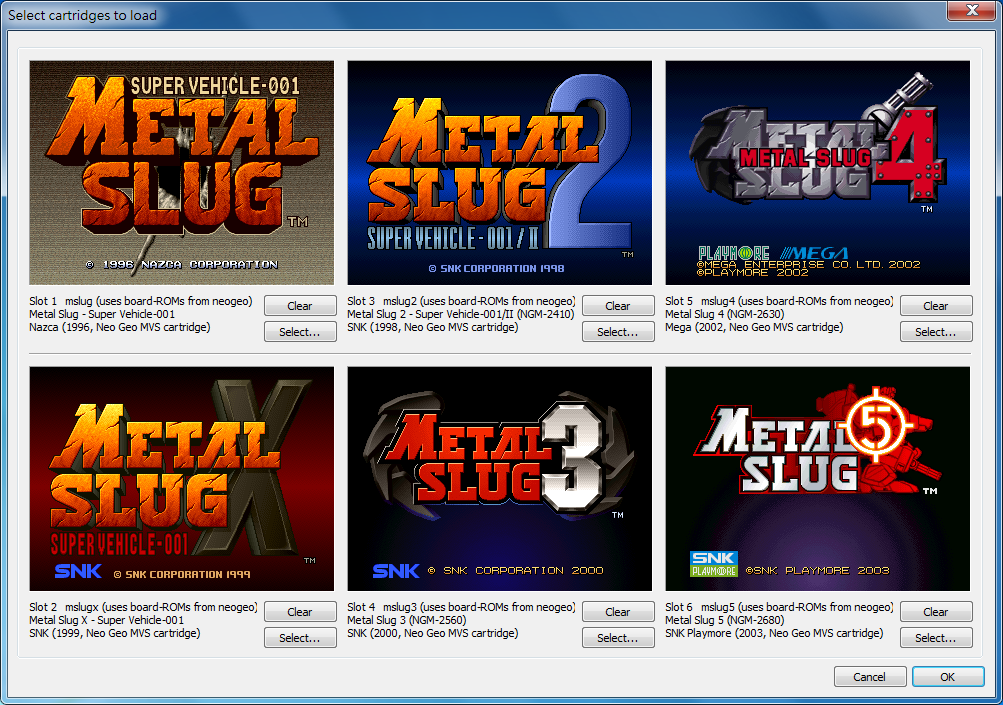Clear the Slot 4 mslug3 cartridge
The height and width of the screenshot is (705, 1003).
(x=618, y=612)
